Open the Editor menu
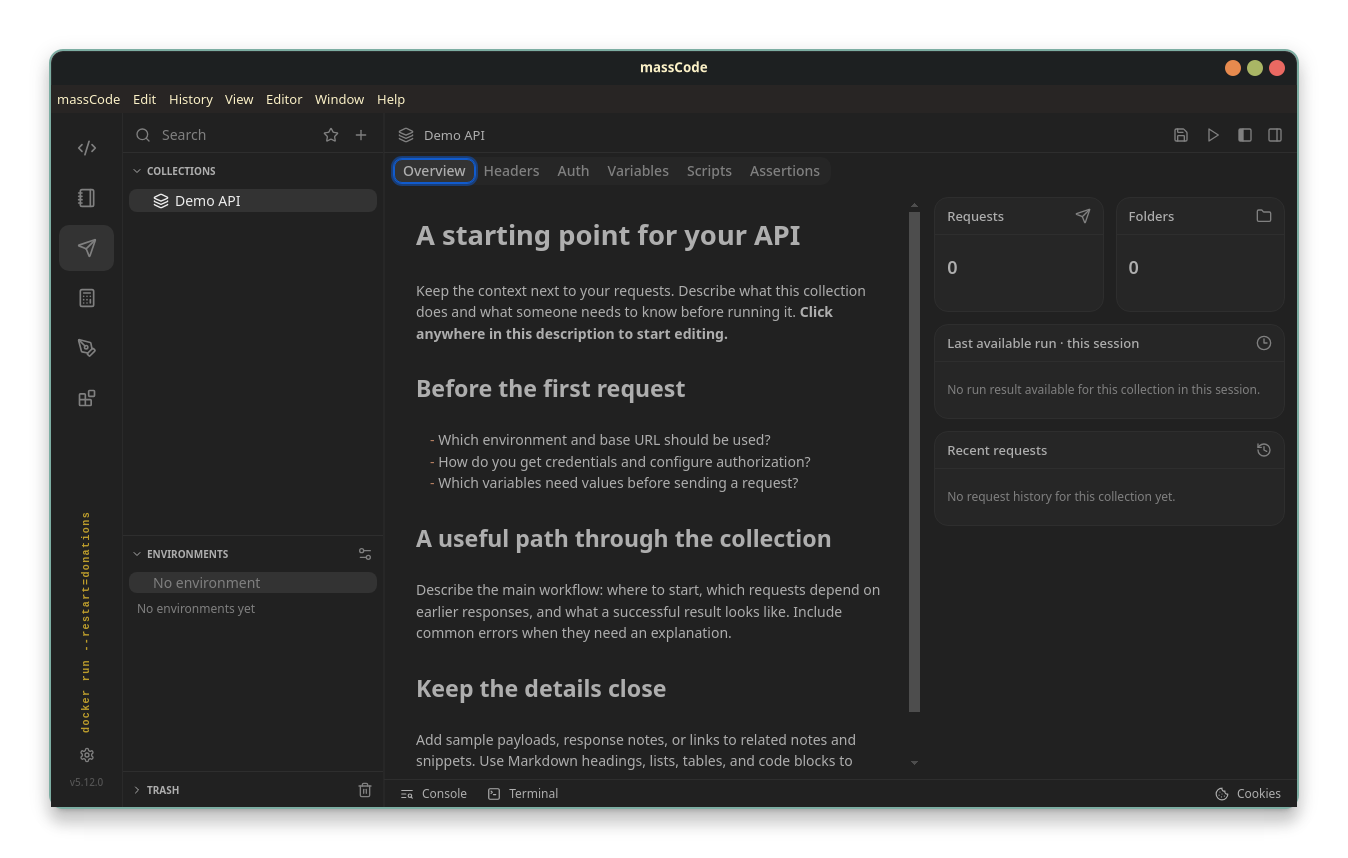The width and height of the screenshot is (1348, 858). coord(284,99)
